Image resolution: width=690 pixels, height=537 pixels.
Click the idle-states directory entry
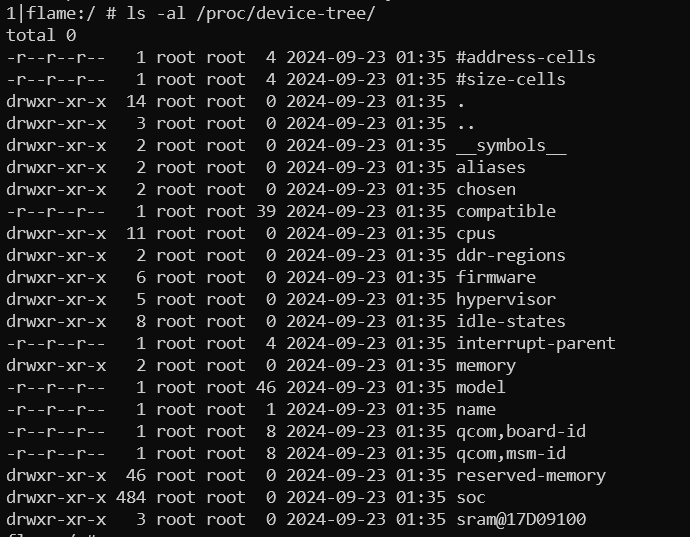click(x=510, y=321)
